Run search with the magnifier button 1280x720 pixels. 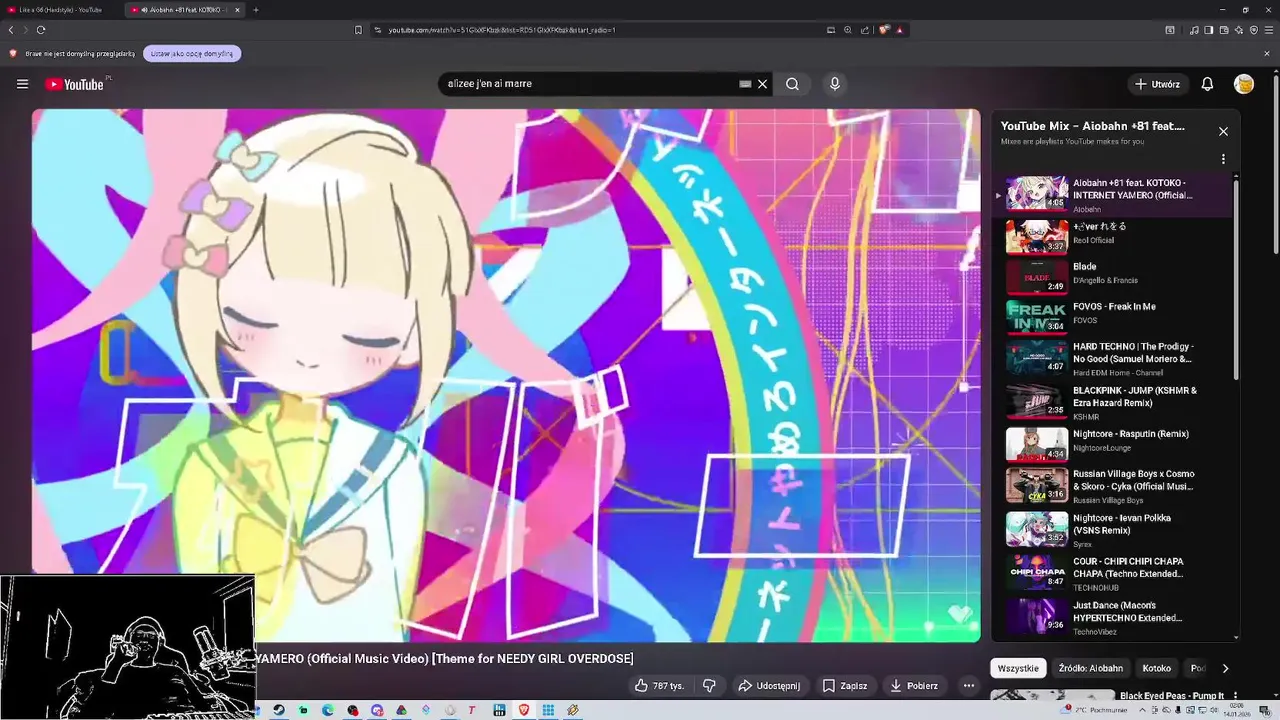792,84
